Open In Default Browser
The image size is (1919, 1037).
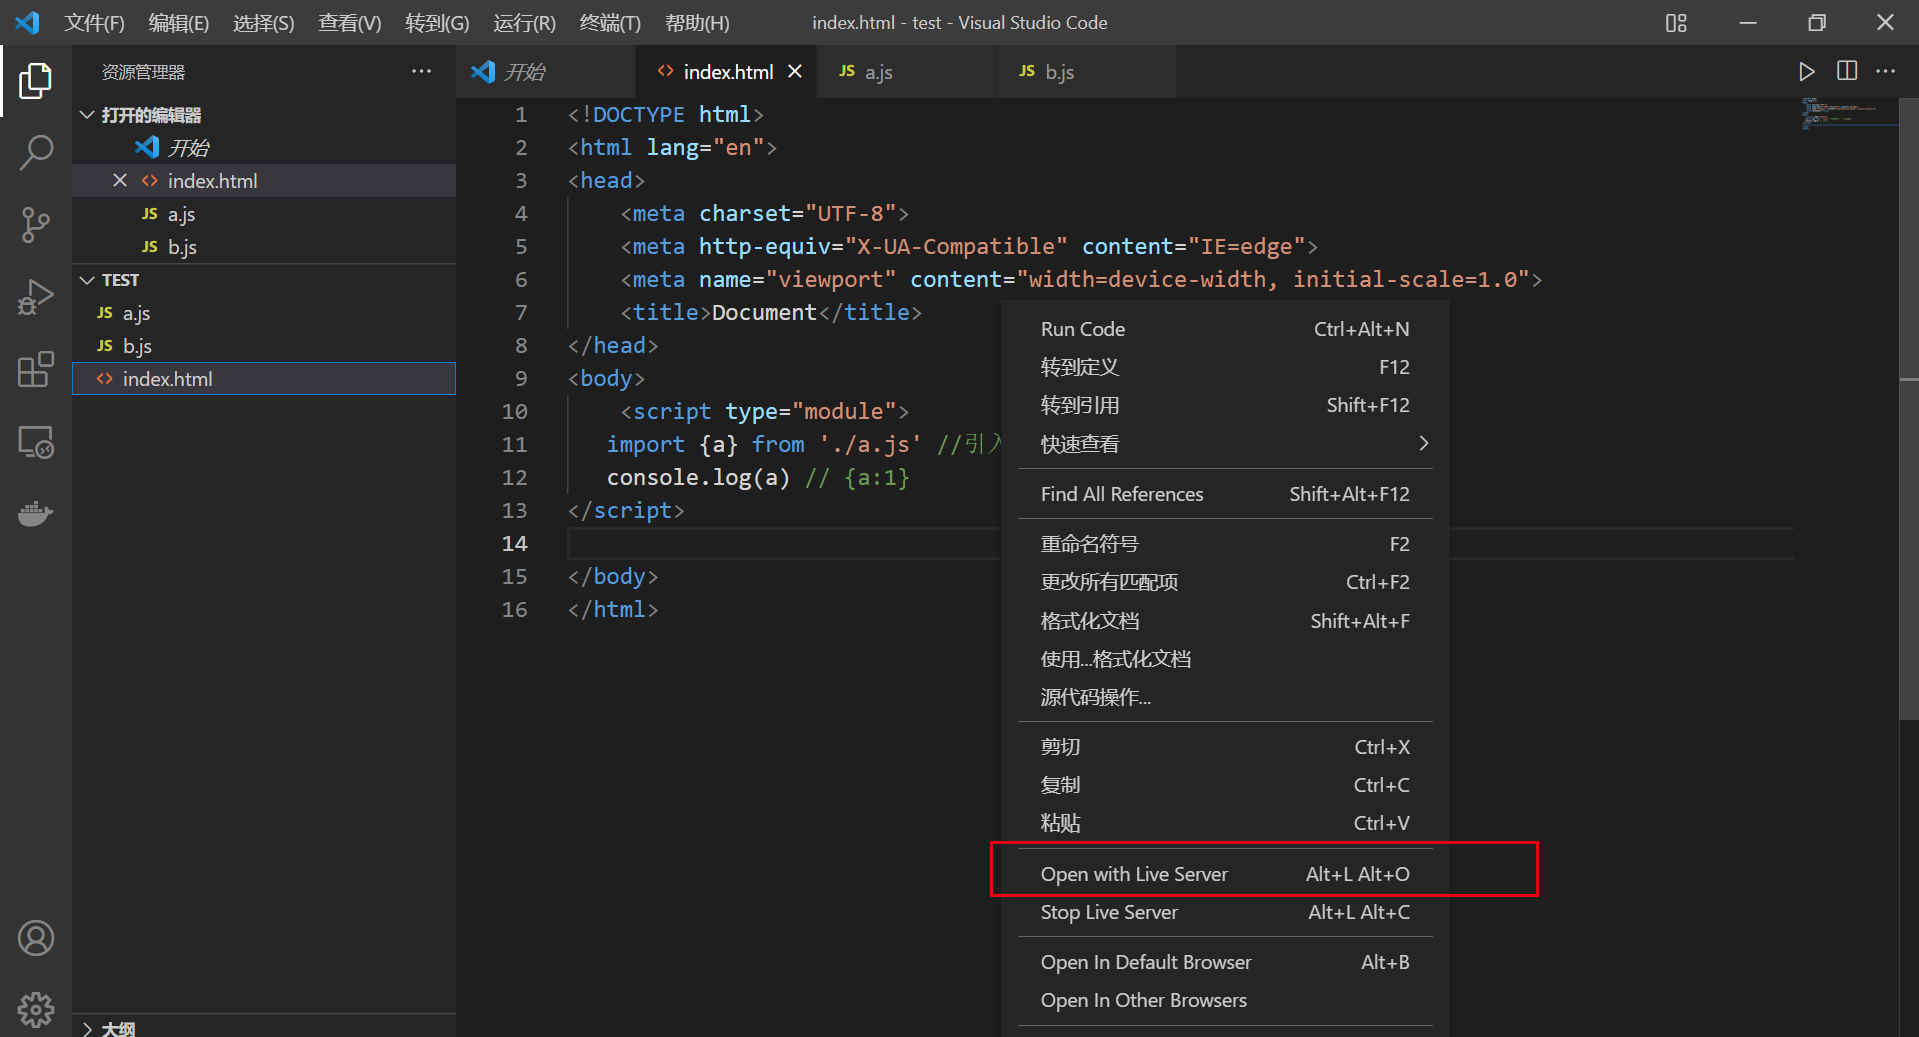click(x=1145, y=961)
